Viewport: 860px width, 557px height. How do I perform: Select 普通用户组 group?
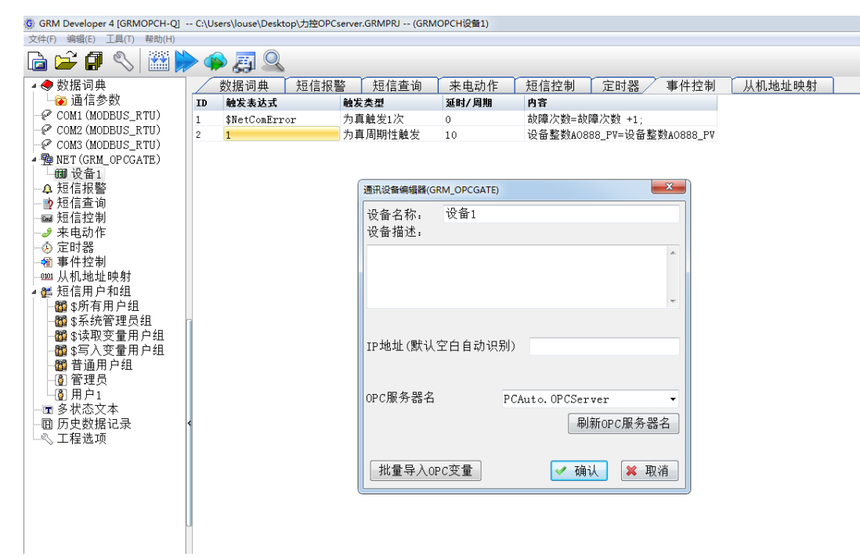click(101, 365)
